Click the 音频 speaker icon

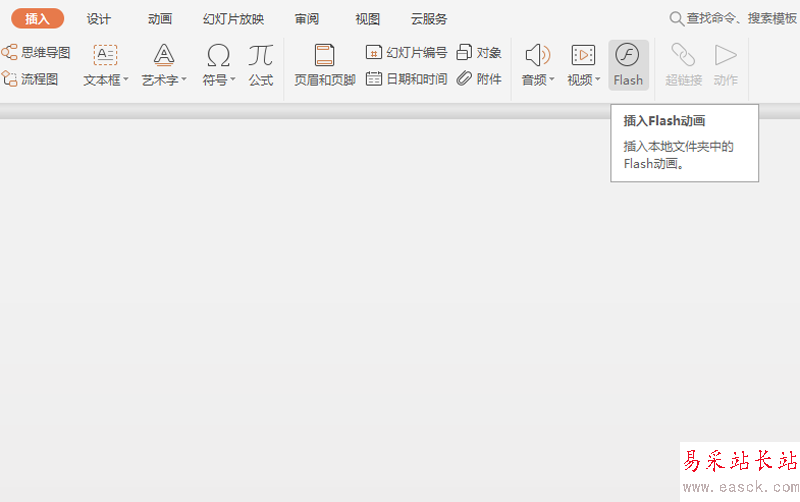(x=538, y=55)
